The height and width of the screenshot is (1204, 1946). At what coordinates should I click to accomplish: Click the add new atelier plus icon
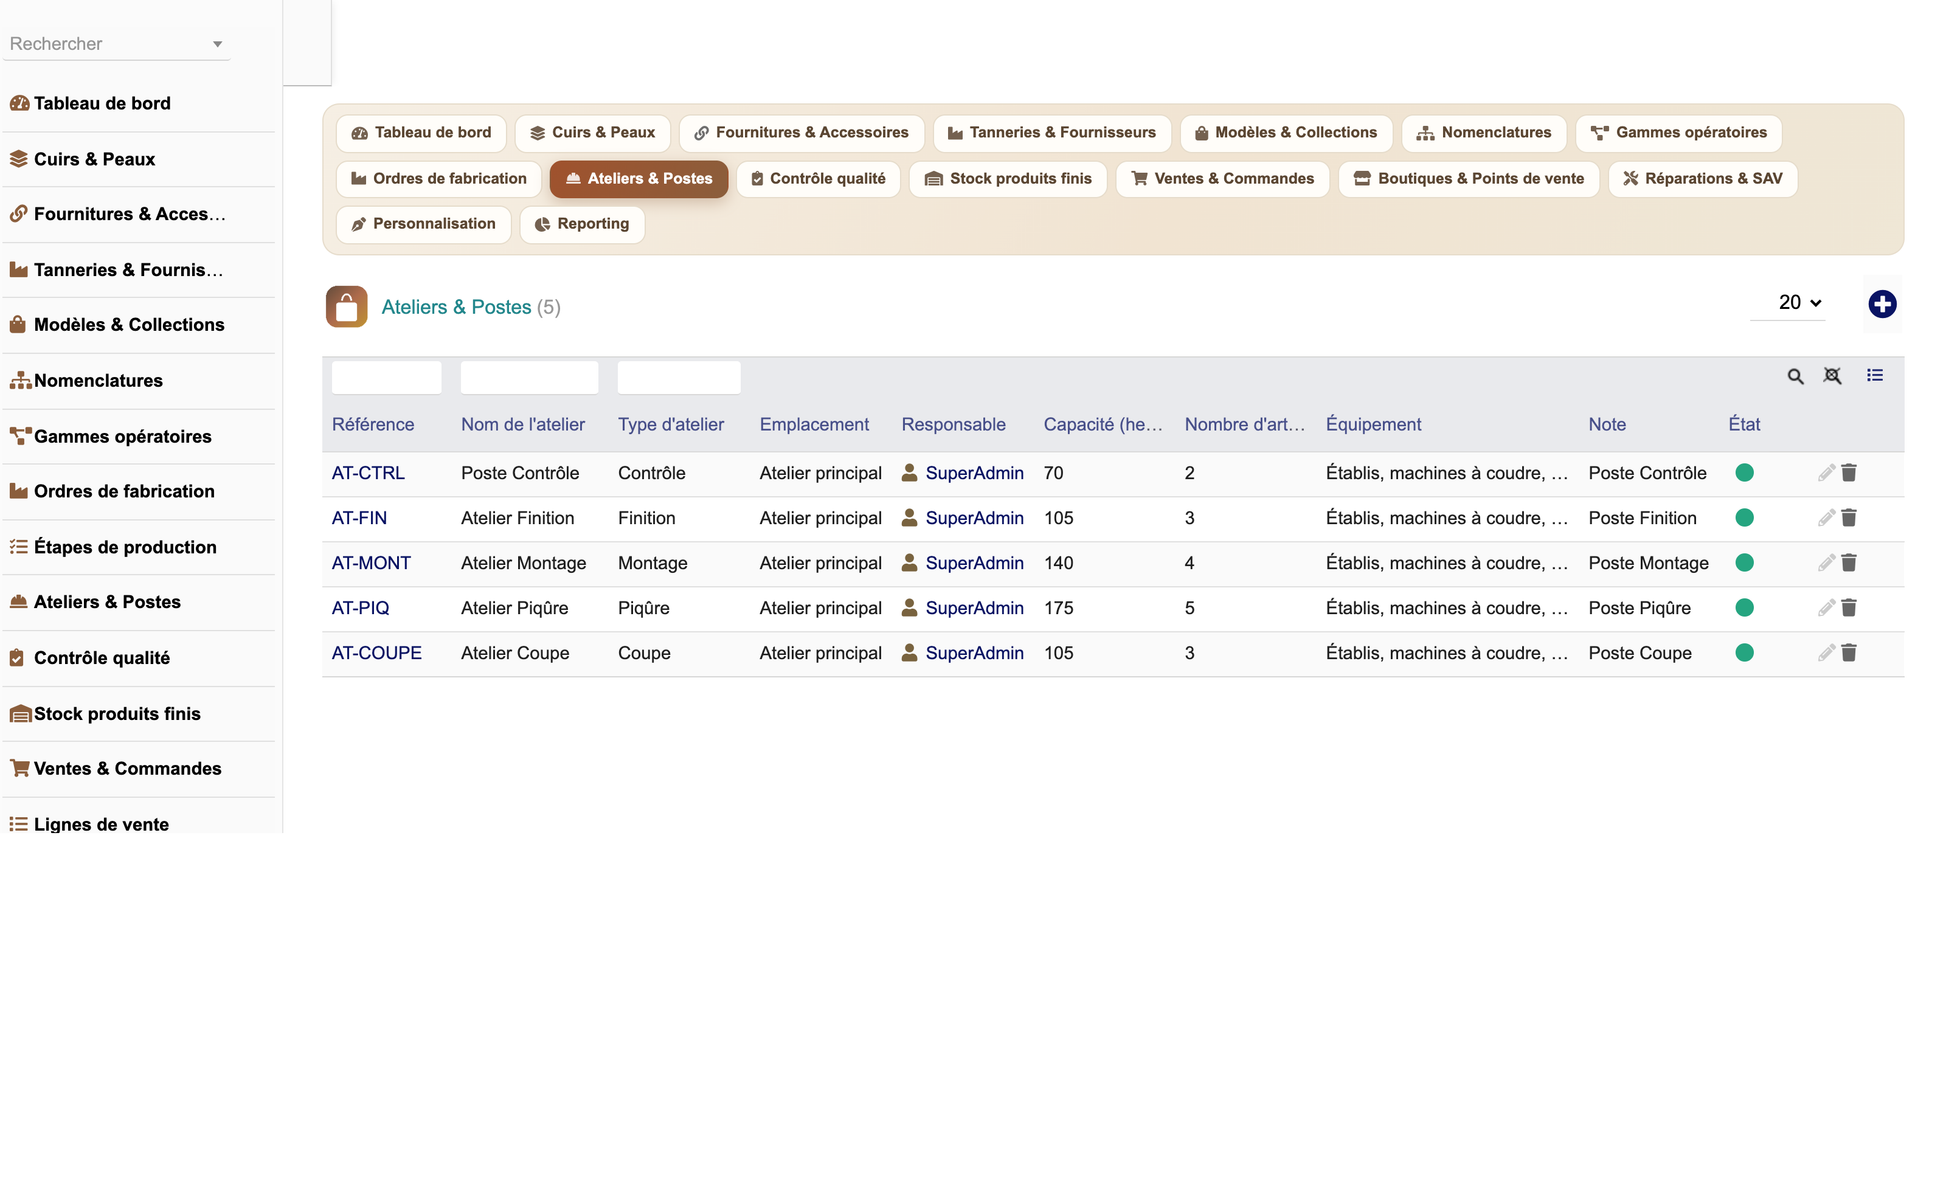pos(1882,304)
